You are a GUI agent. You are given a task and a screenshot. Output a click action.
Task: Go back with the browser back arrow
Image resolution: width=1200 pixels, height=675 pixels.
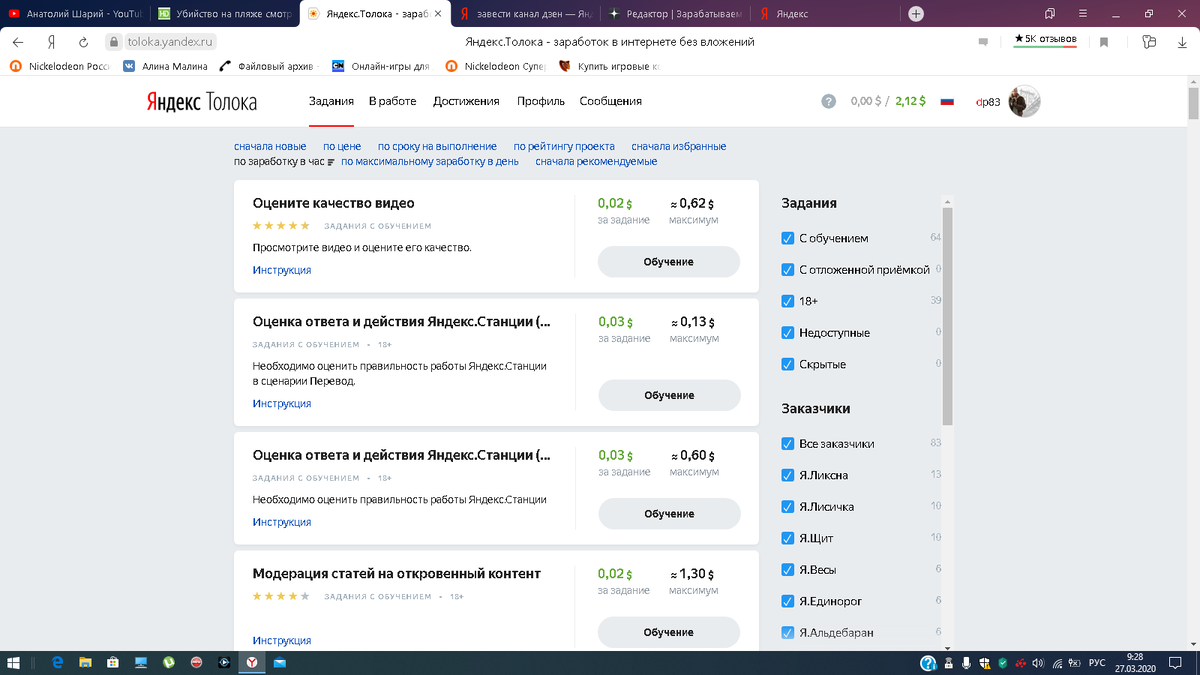pos(18,42)
